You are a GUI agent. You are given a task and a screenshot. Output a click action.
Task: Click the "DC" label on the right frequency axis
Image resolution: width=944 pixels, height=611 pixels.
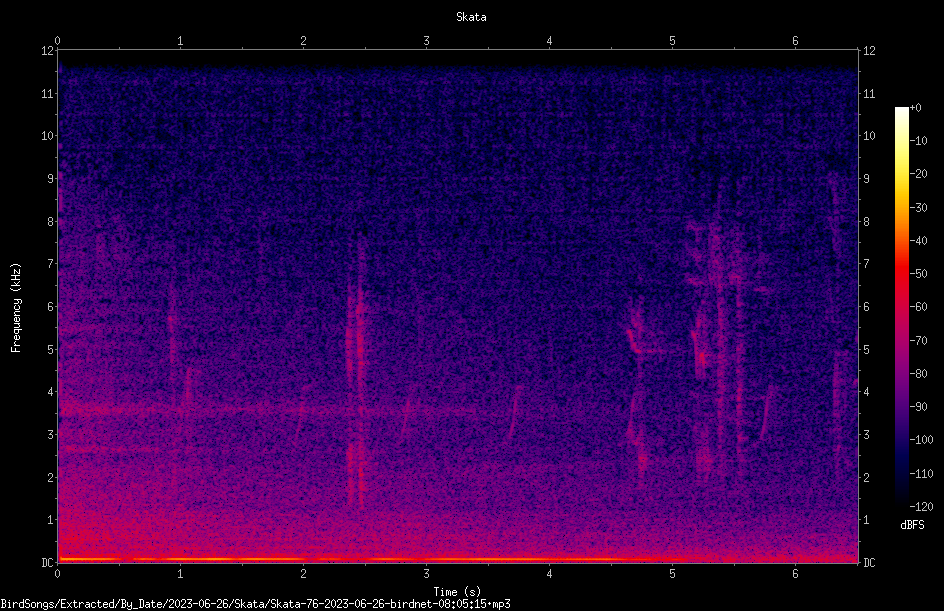click(x=869, y=562)
